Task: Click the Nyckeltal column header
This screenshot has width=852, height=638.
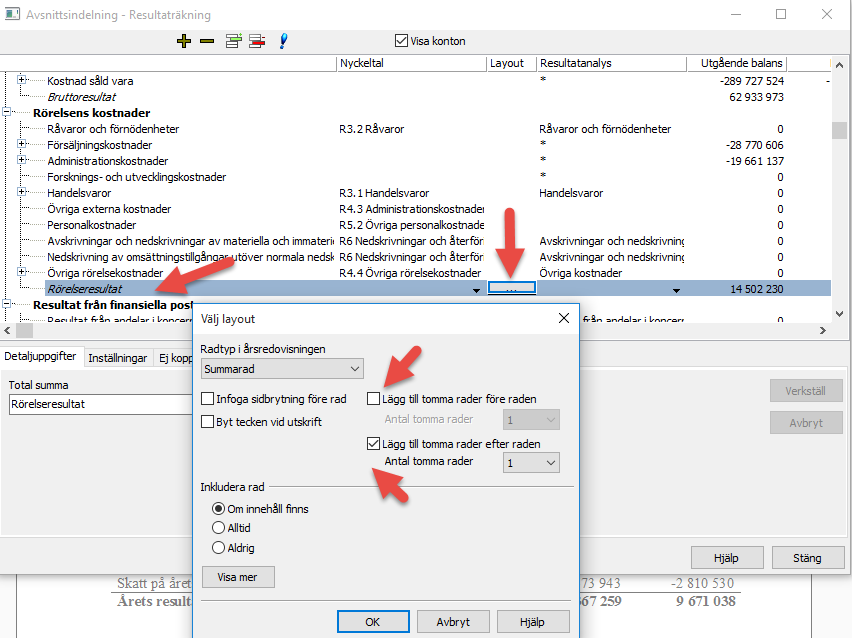Action: pos(411,64)
